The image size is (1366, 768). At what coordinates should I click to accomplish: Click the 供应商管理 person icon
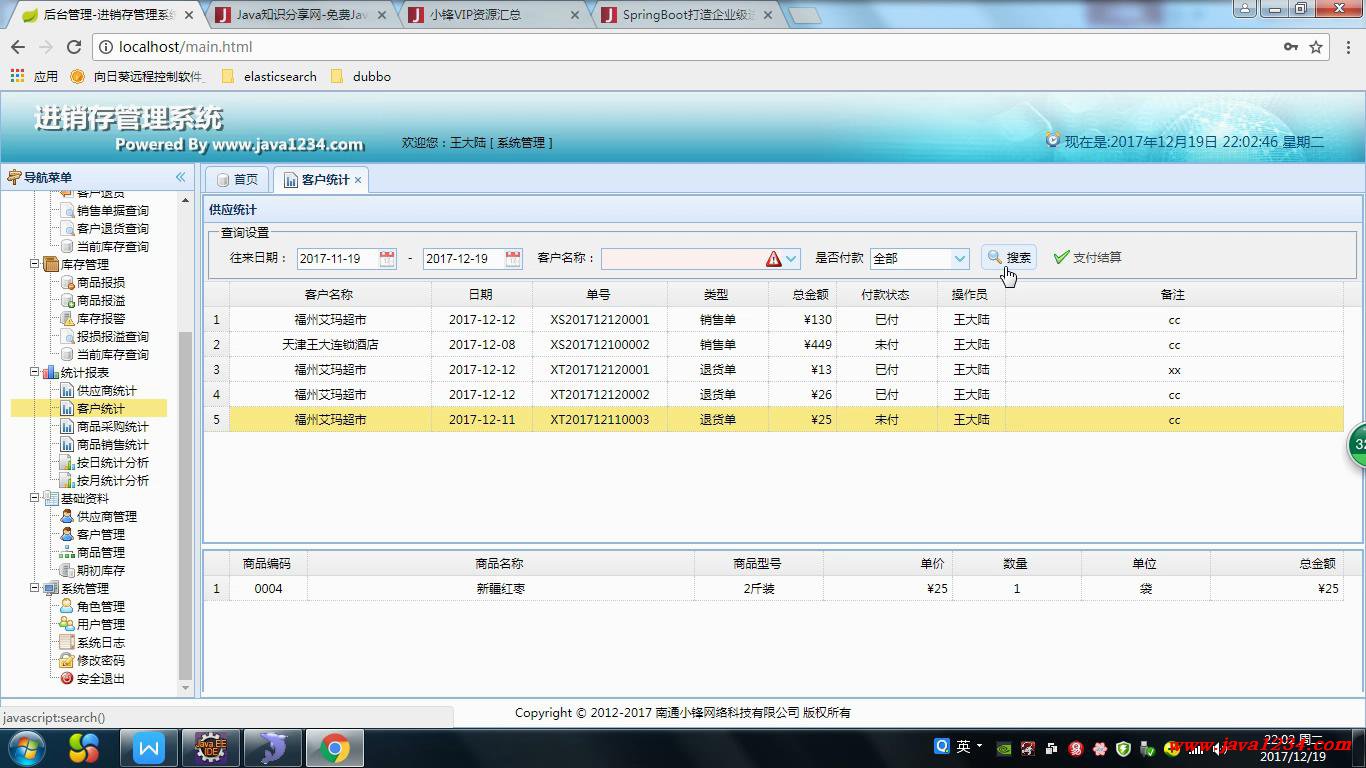pos(67,517)
